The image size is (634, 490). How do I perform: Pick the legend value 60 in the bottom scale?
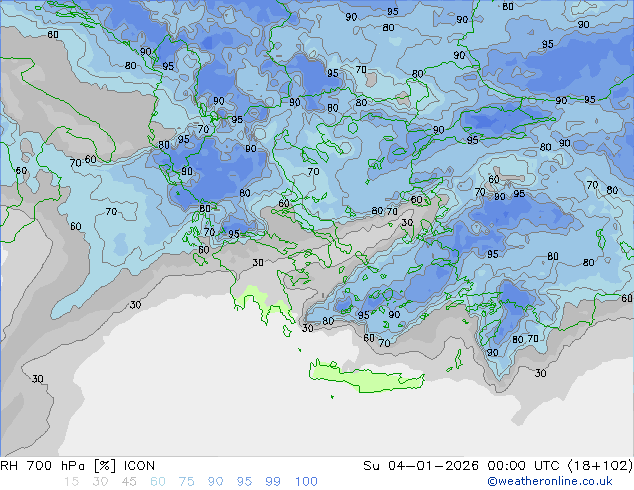click(x=158, y=482)
